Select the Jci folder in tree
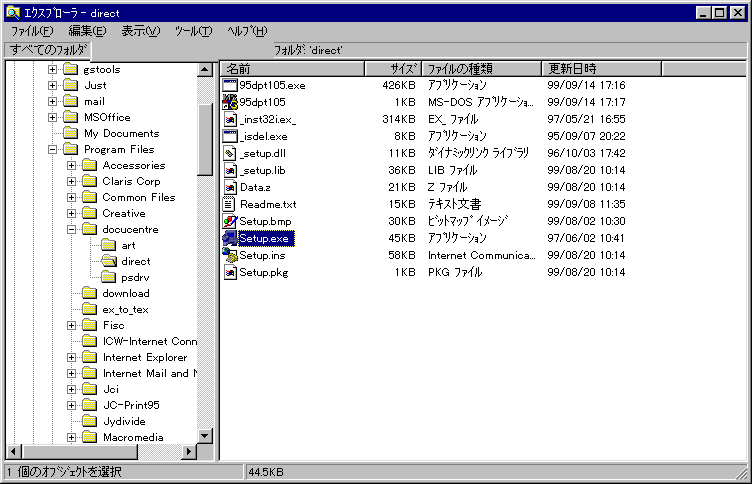This screenshot has height=484, width=752. click(111, 389)
